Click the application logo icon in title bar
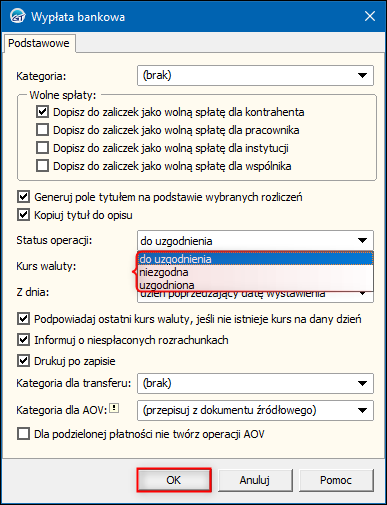387x505 pixels. [17, 16]
